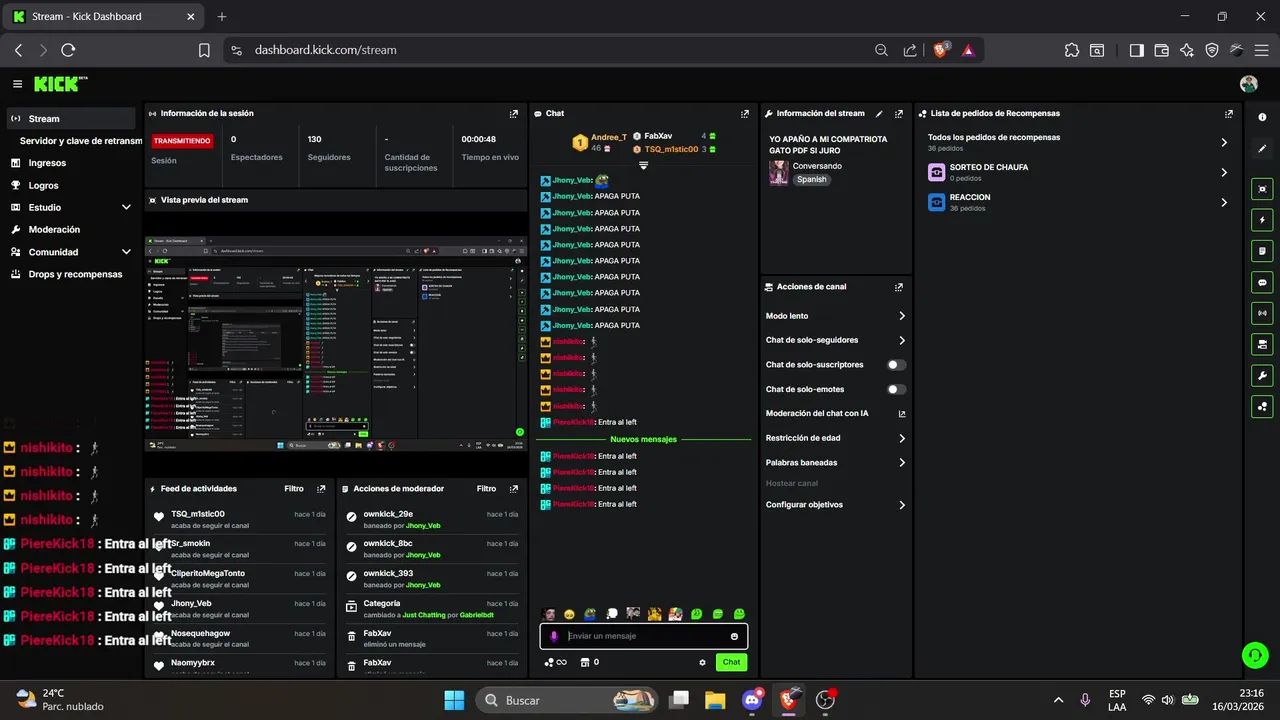Toggle right sidebar rewards dots widget icon

click(x=1262, y=406)
